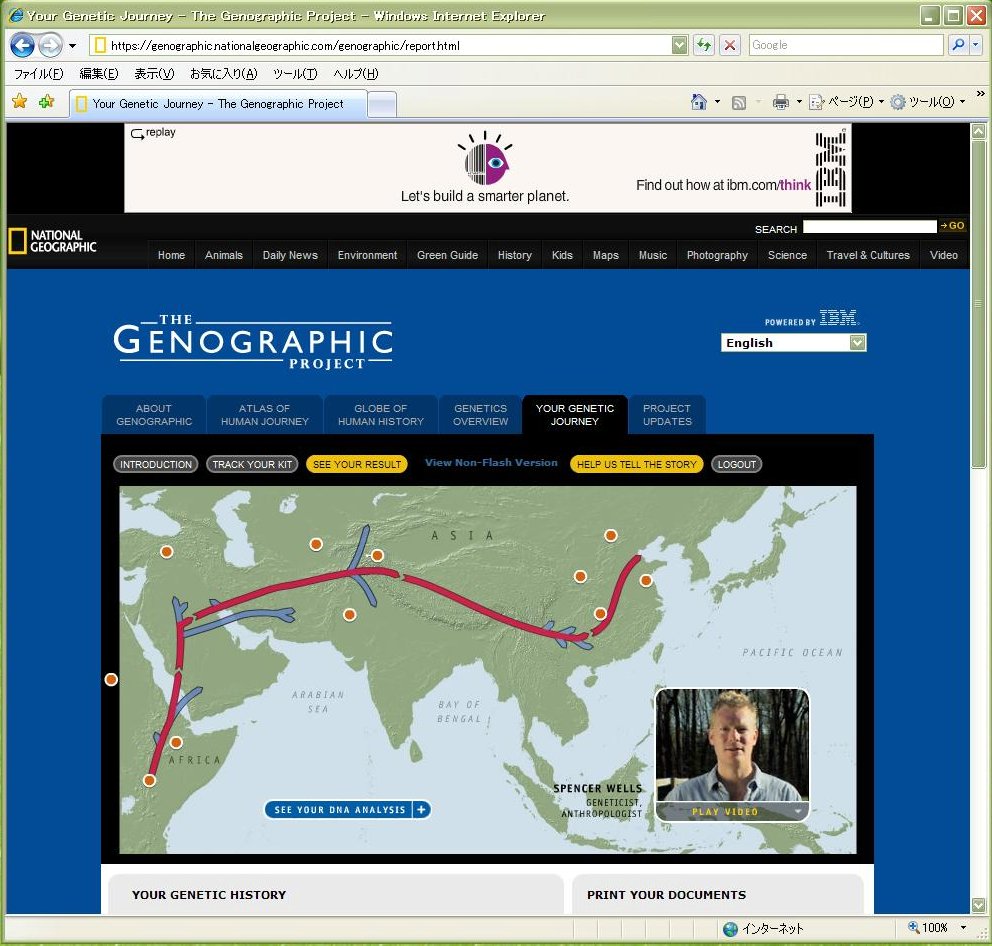Open the ヘルプ(H) menu
The image size is (992, 946).
[356, 73]
